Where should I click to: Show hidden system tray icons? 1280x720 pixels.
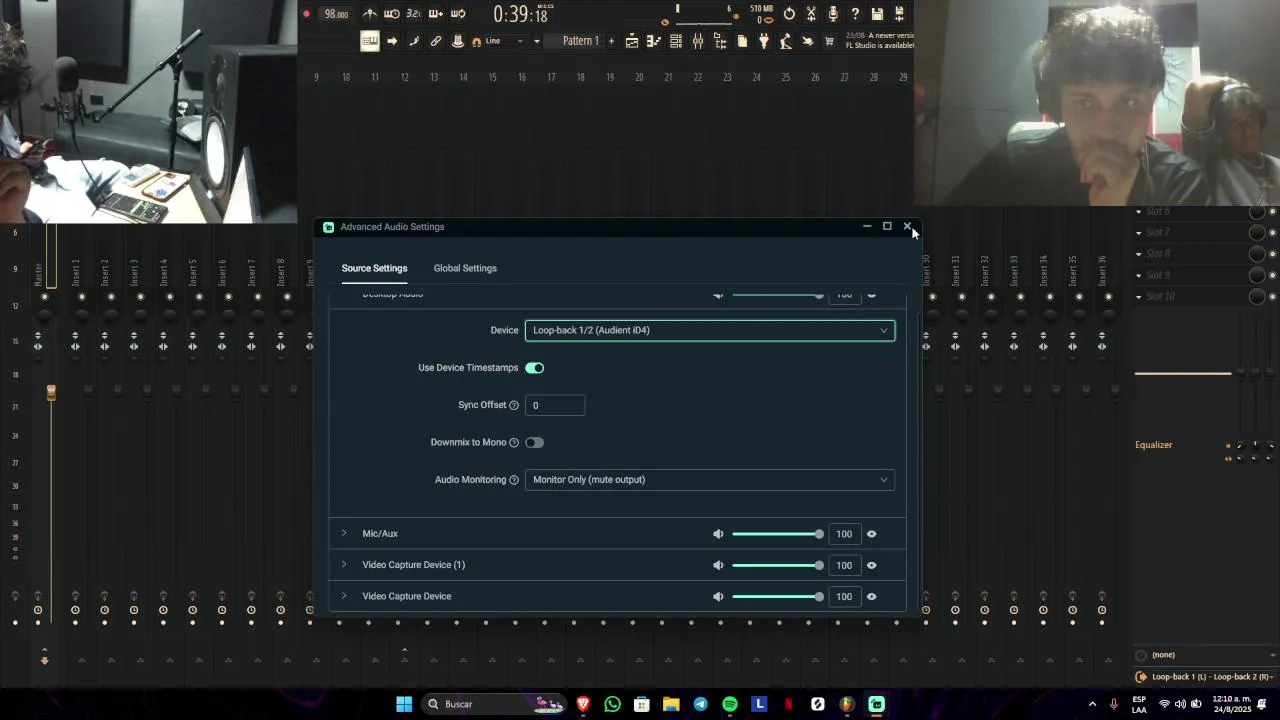pos(1092,704)
